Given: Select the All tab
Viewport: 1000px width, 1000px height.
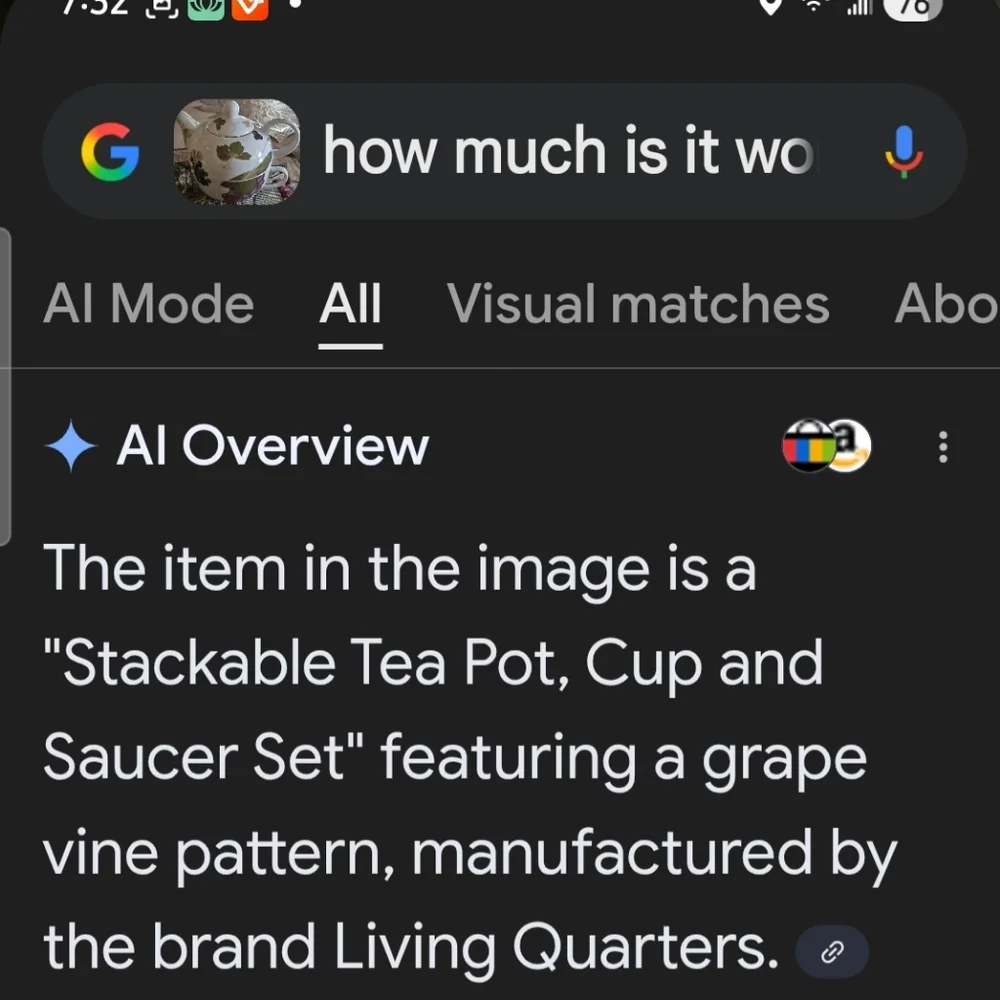Looking at the screenshot, I should click(350, 304).
